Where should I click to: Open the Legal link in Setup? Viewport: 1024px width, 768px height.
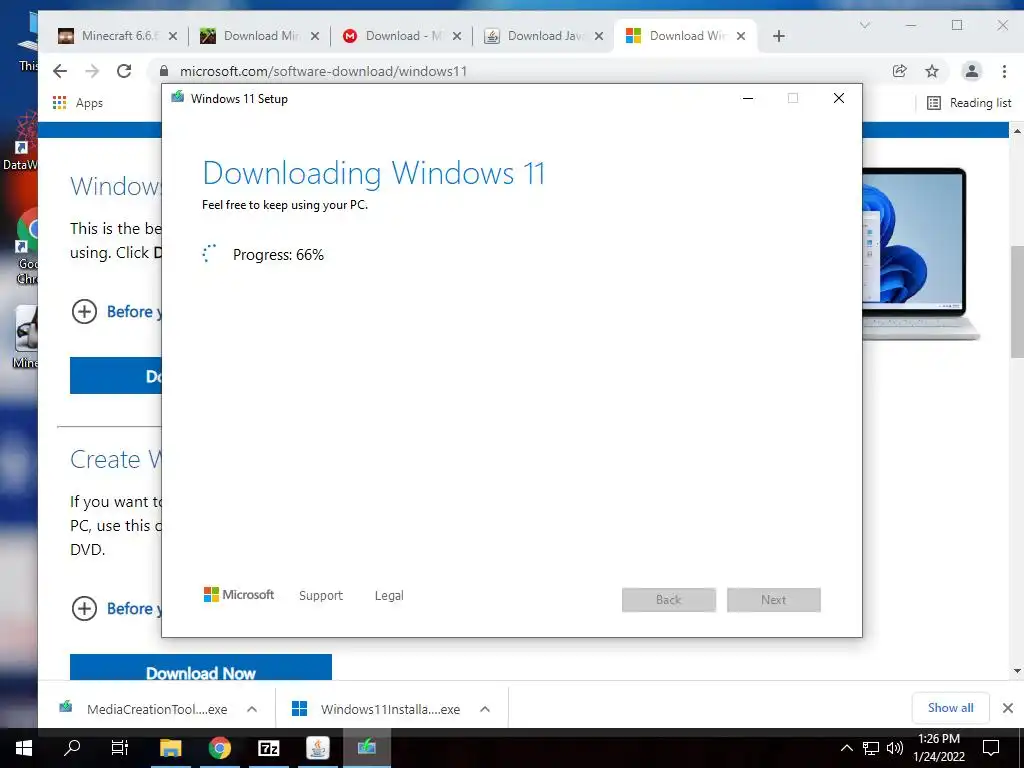coord(389,596)
